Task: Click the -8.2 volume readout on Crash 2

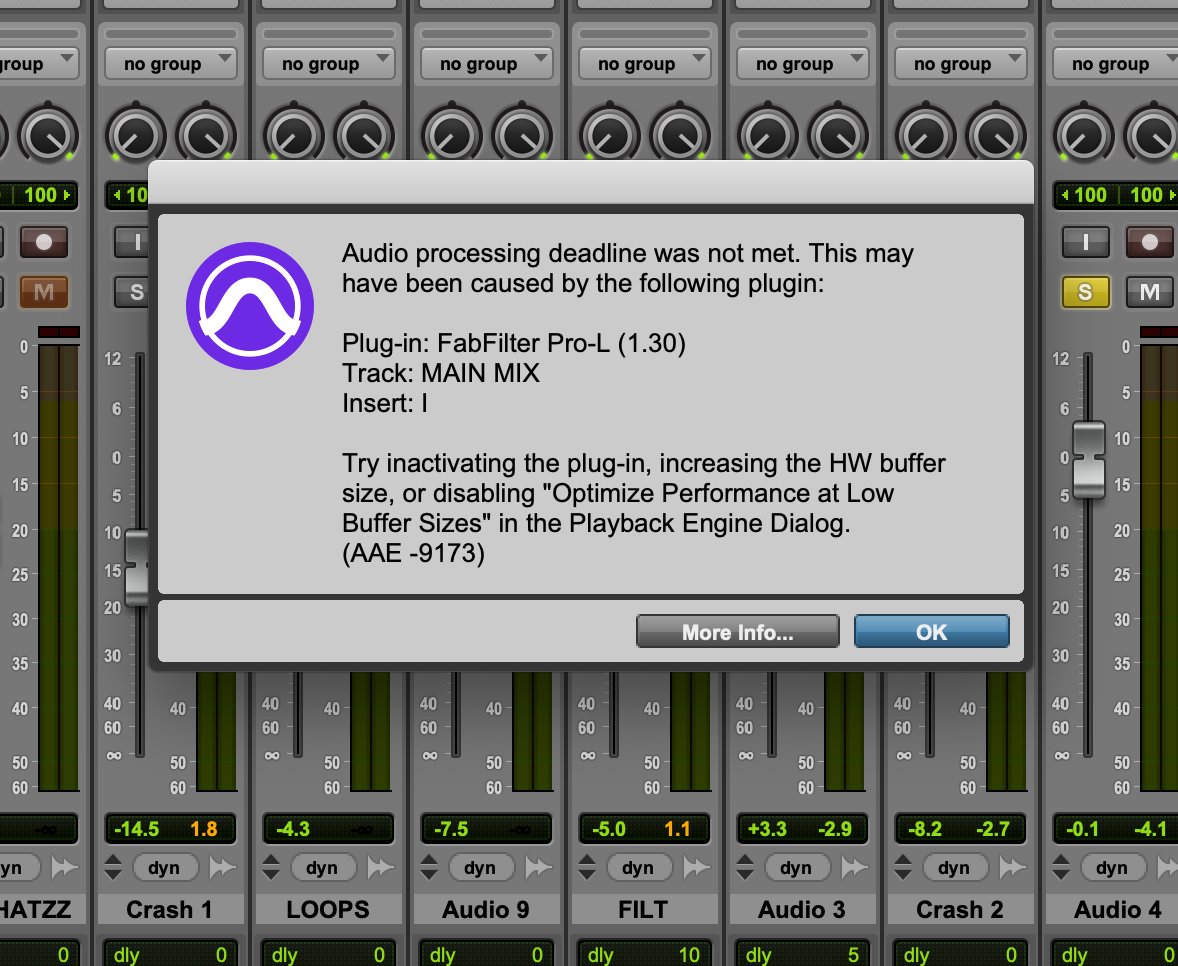Action: point(925,829)
